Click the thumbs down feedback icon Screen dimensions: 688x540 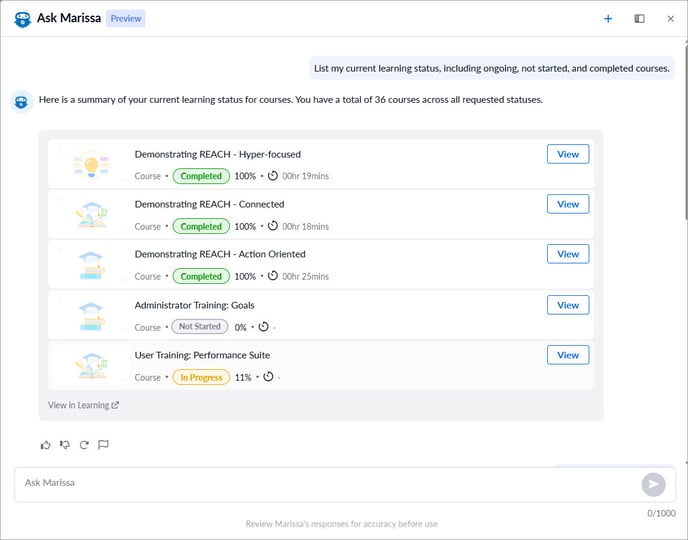[x=64, y=445]
